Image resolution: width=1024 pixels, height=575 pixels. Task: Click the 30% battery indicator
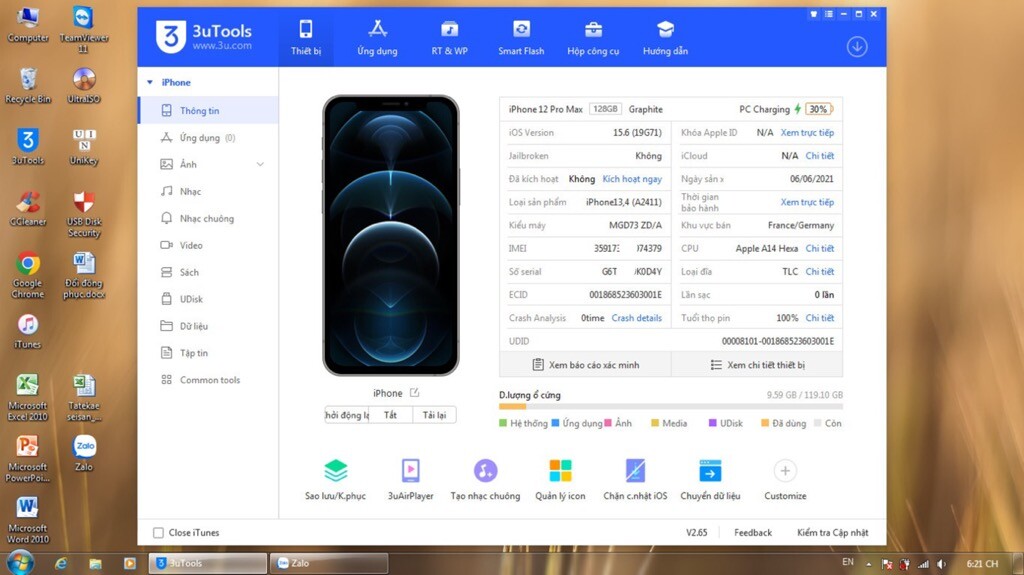818,109
